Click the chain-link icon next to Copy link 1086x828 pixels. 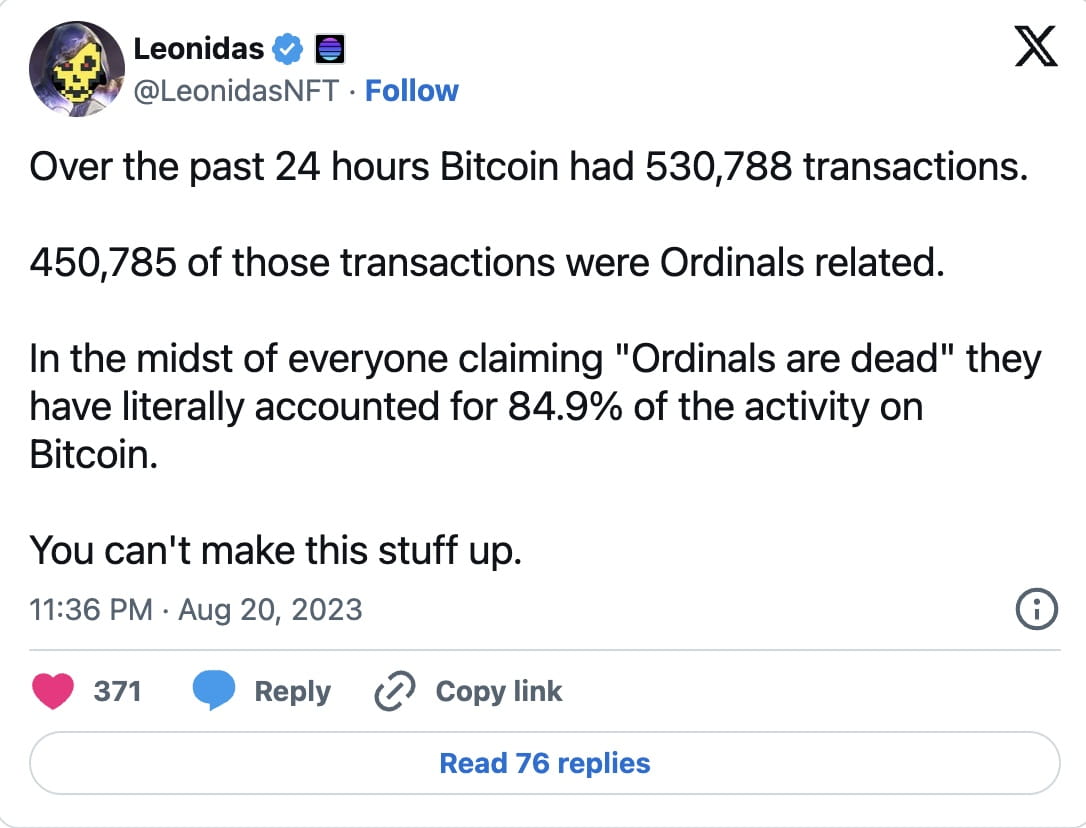[x=396, y=690]
